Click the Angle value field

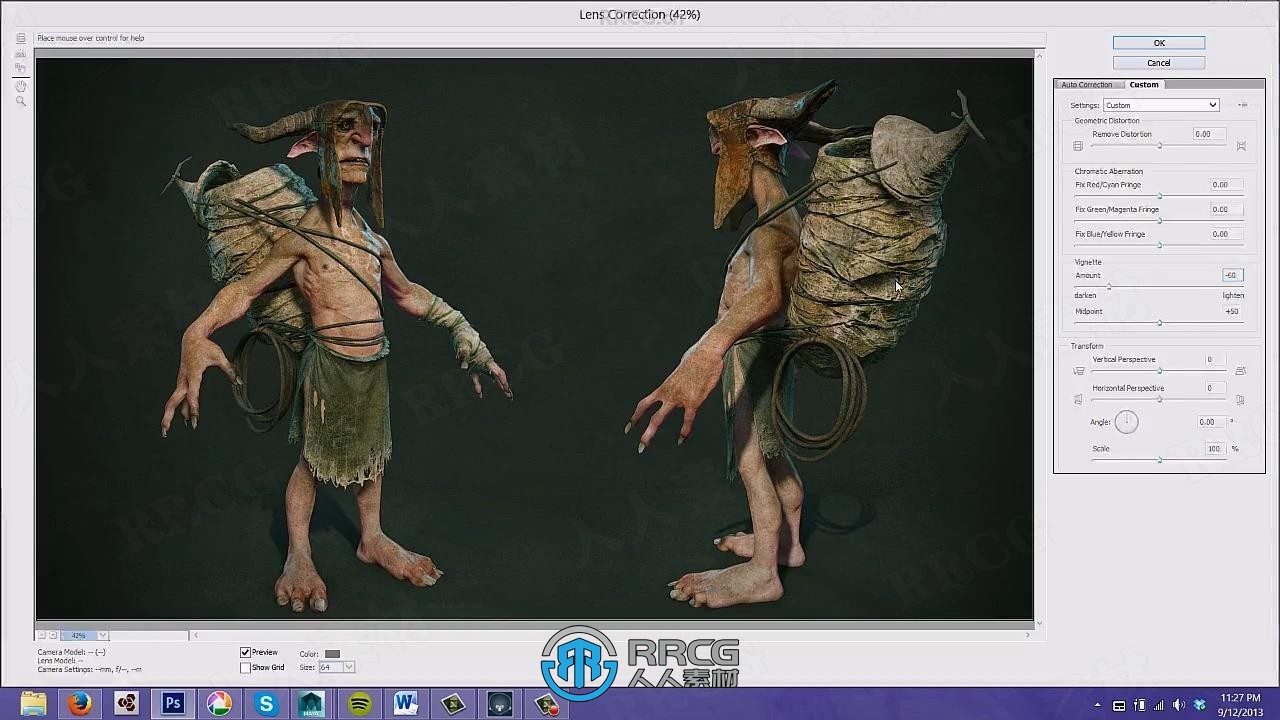click(1211, 422)
